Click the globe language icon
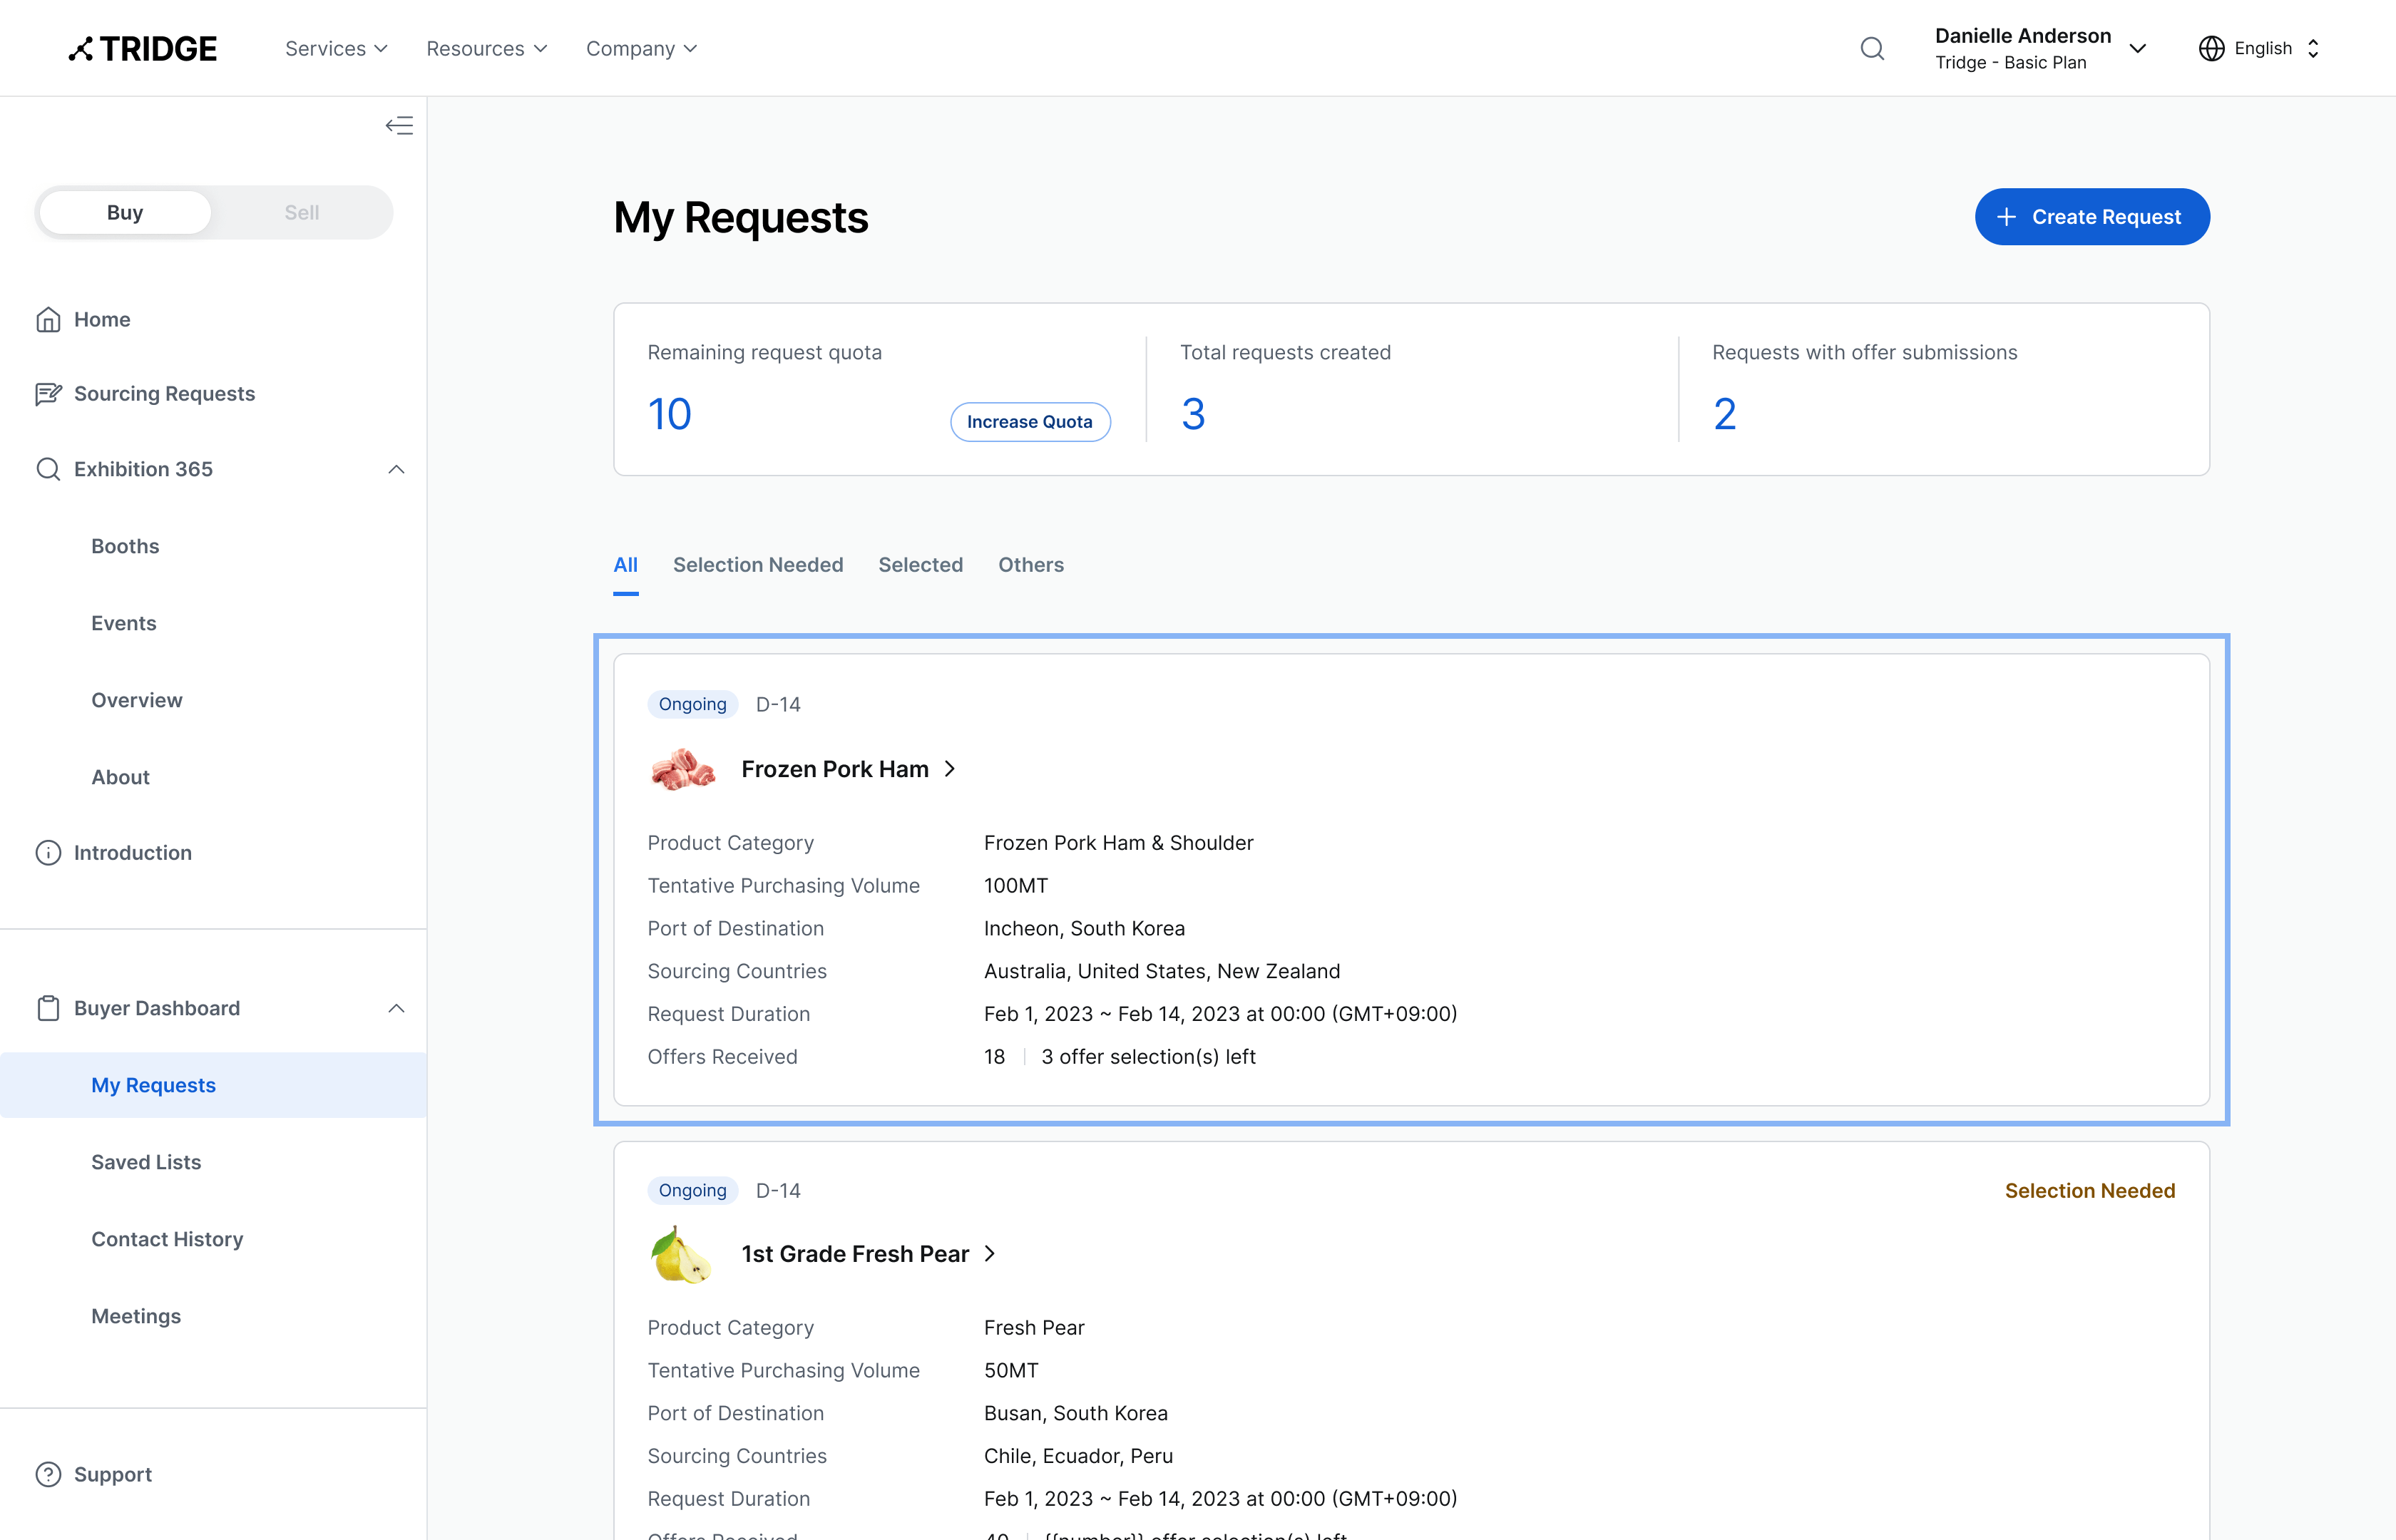The image size is (2396, 1540). click(x=2211, y=48)
